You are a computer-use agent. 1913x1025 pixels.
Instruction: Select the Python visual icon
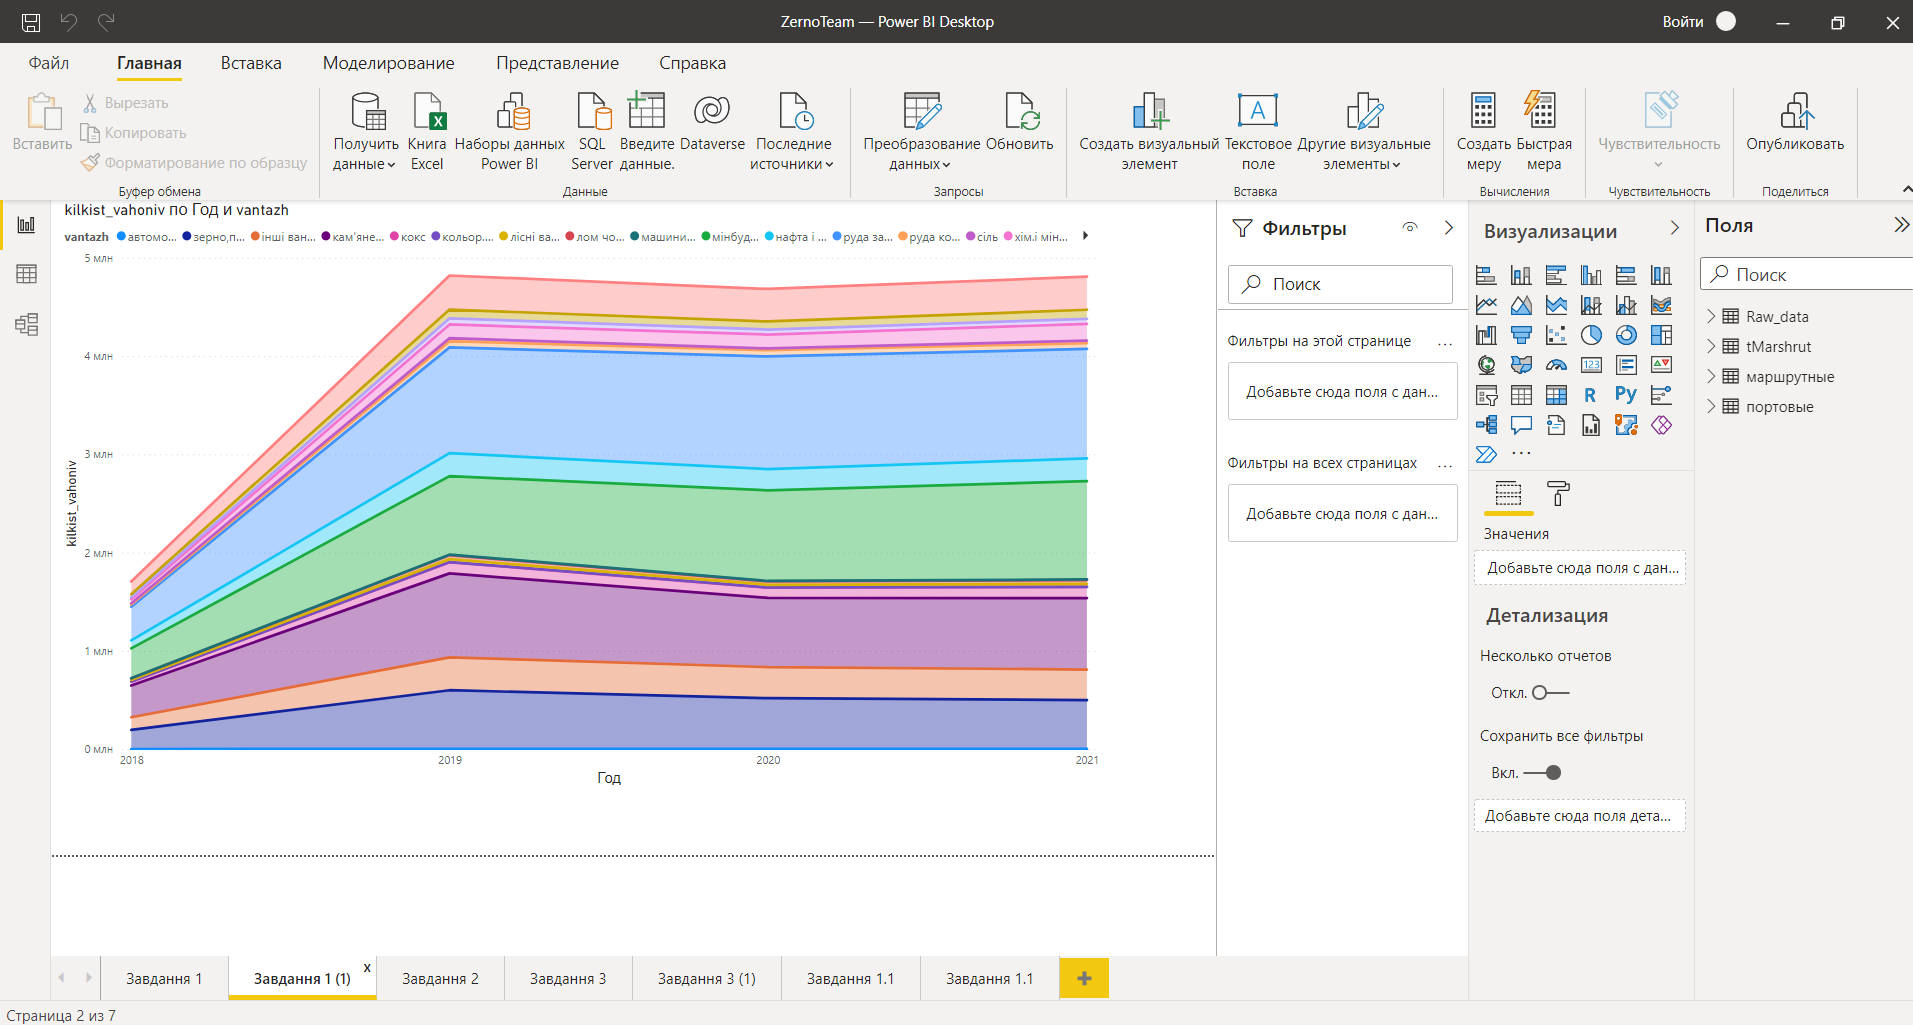coord(1626,395)
